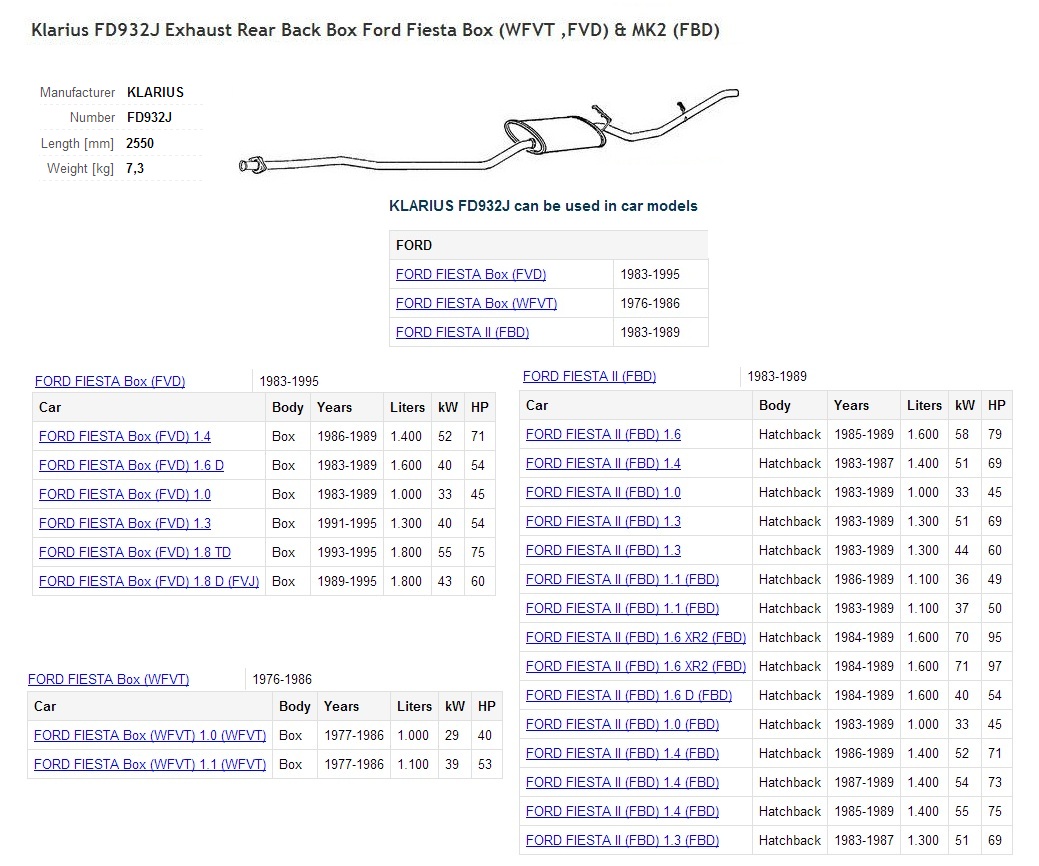
Task: Click years 1976-1986 in summary table
Action: (x=650, y=303)
